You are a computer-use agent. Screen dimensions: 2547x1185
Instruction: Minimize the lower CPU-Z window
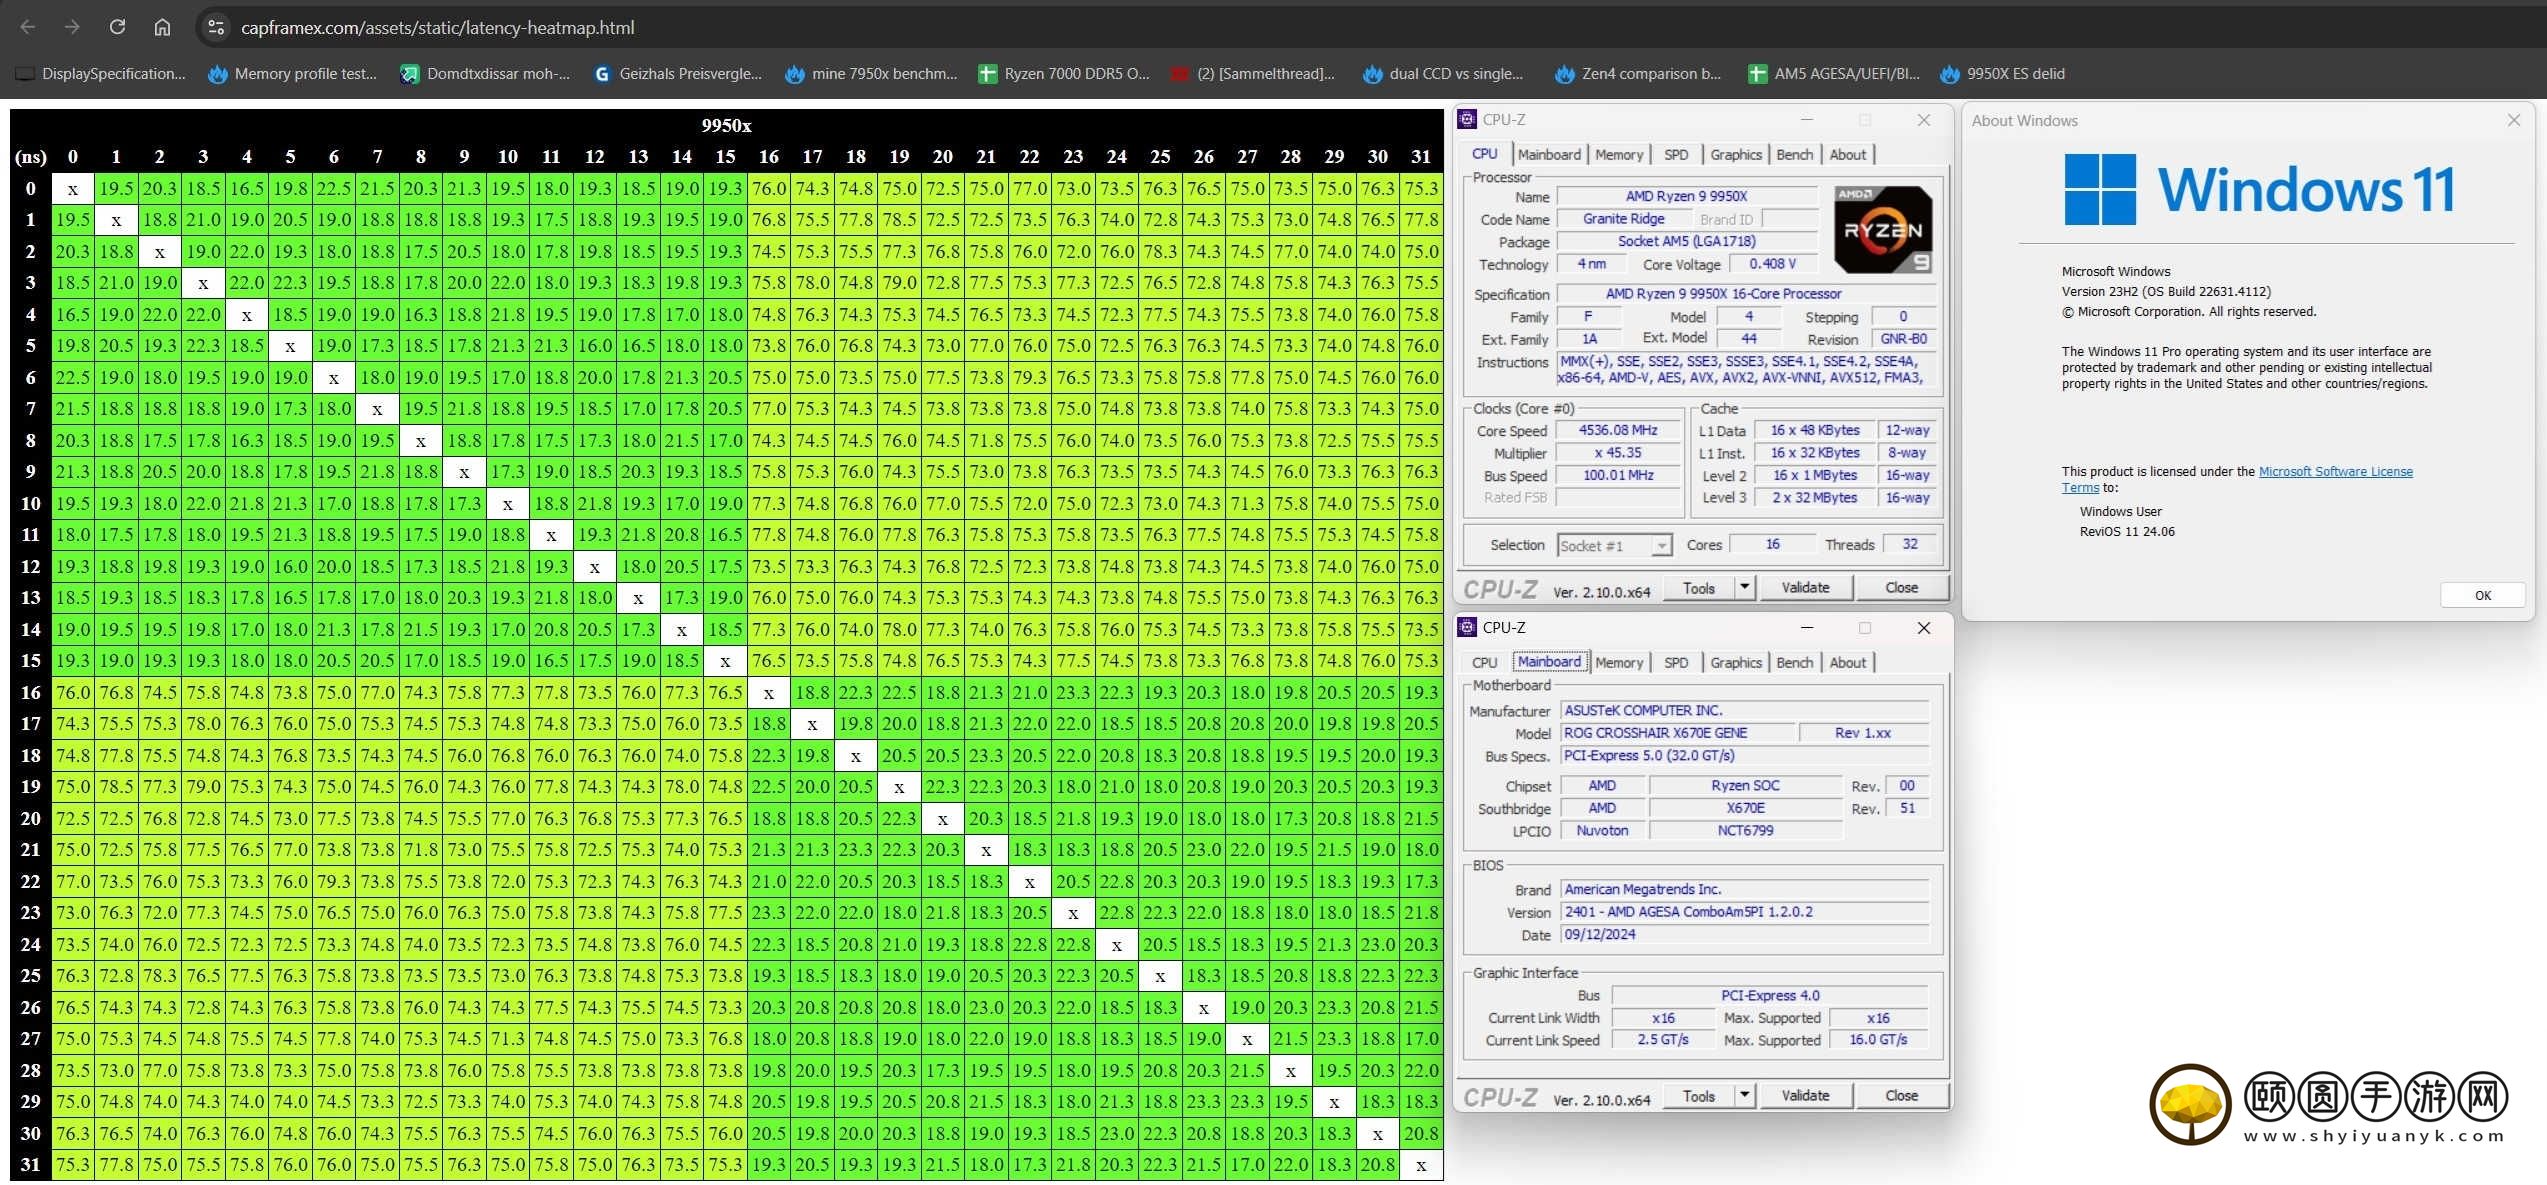point(1806,627)
